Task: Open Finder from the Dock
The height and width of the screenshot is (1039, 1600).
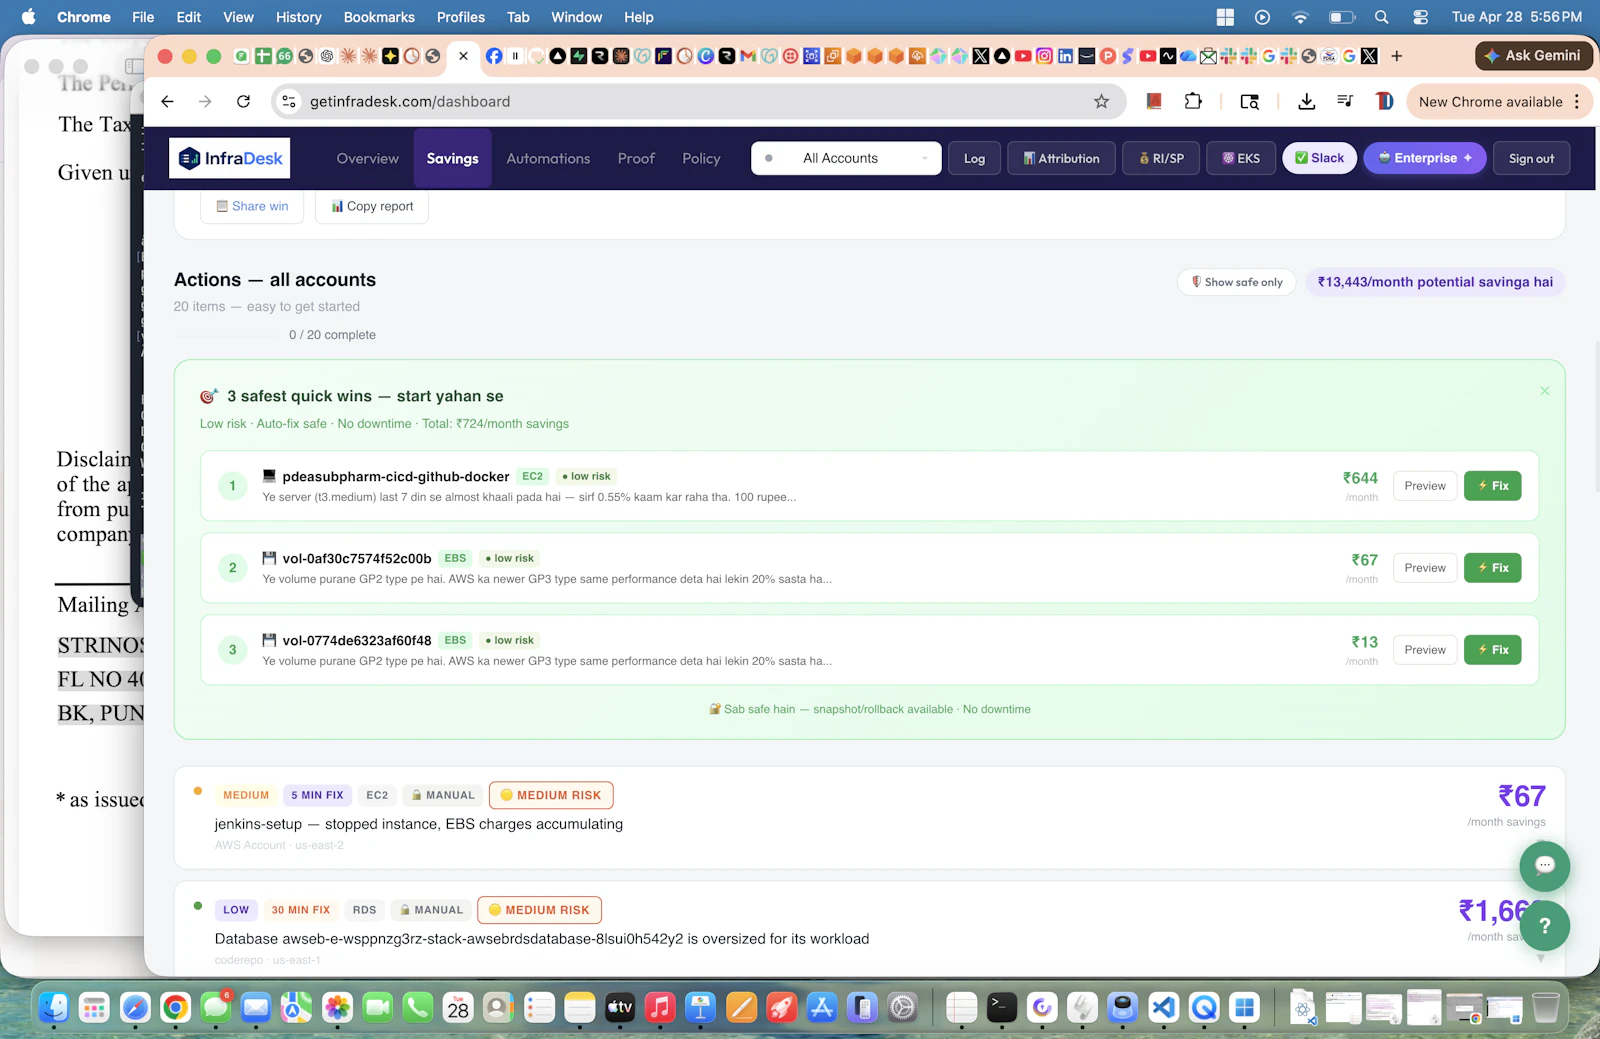Action: 53,1007
